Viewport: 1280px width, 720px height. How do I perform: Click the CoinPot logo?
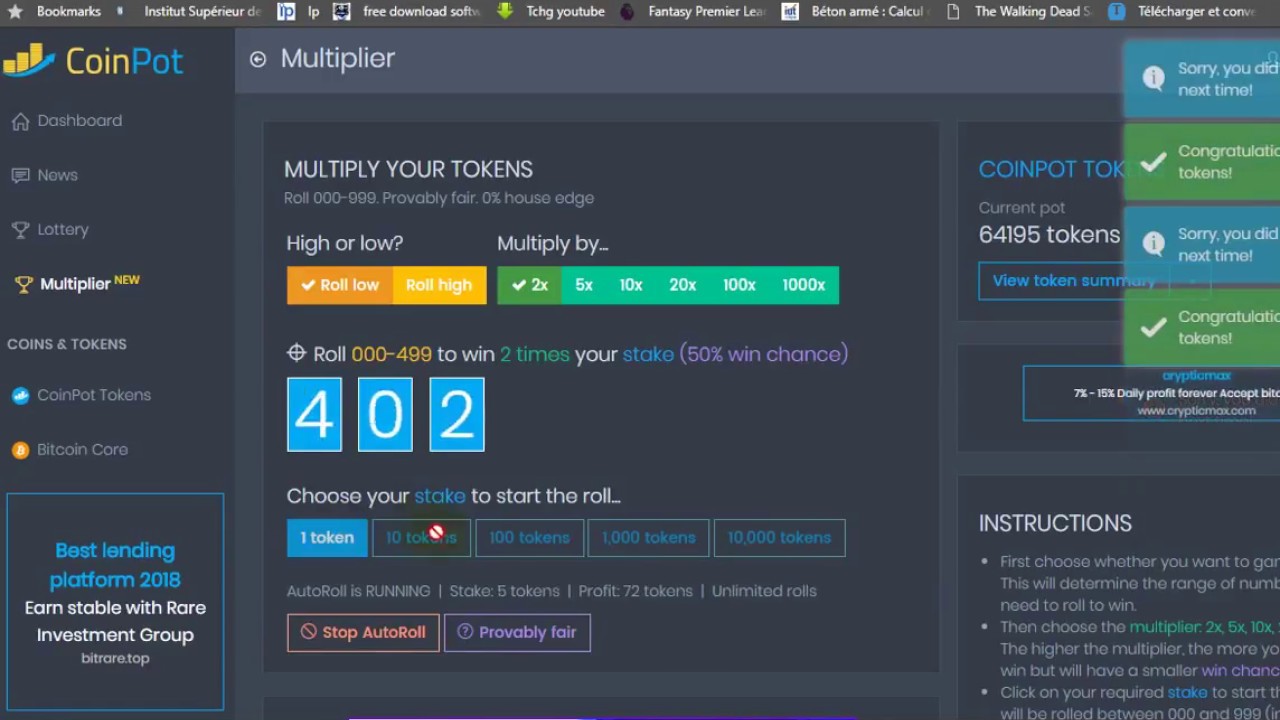(94, 61)
